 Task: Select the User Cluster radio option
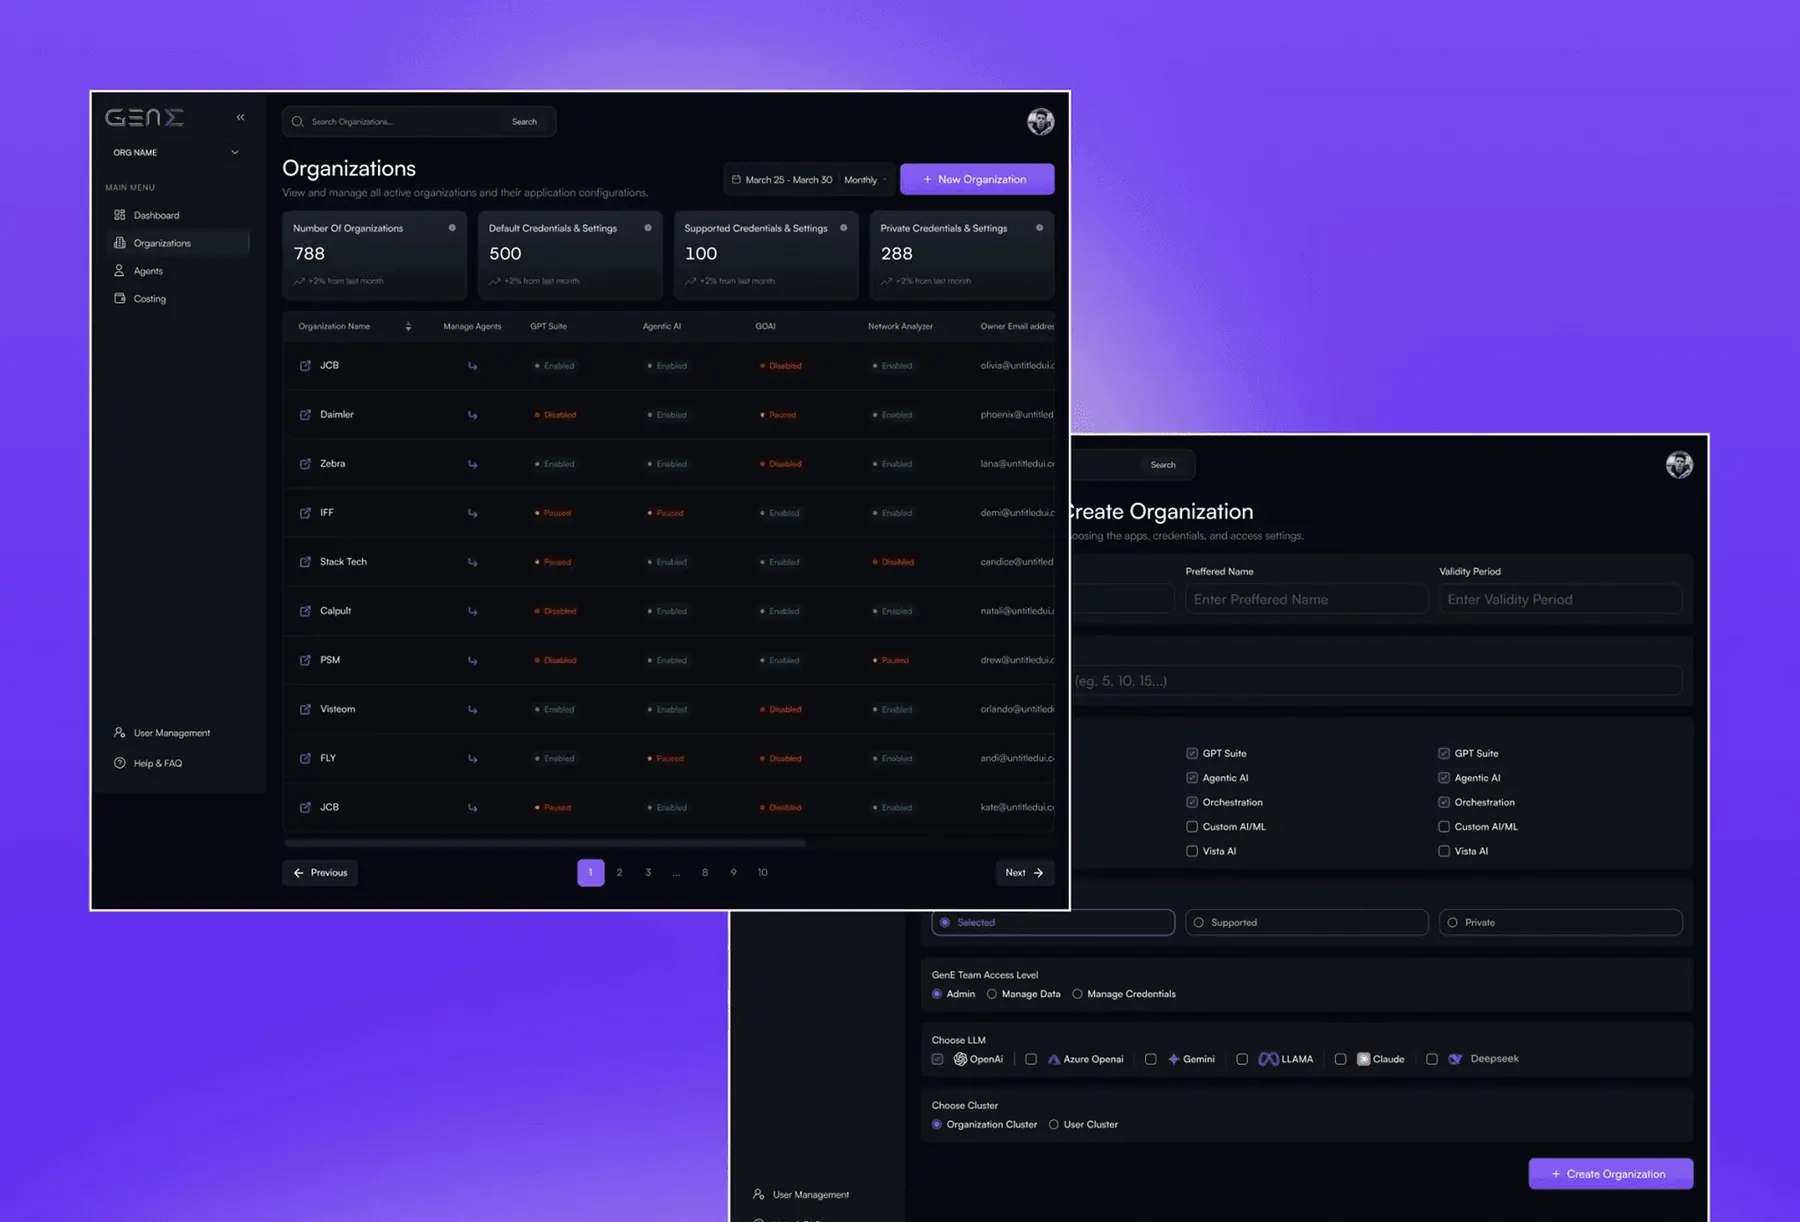point(1053,1124)
